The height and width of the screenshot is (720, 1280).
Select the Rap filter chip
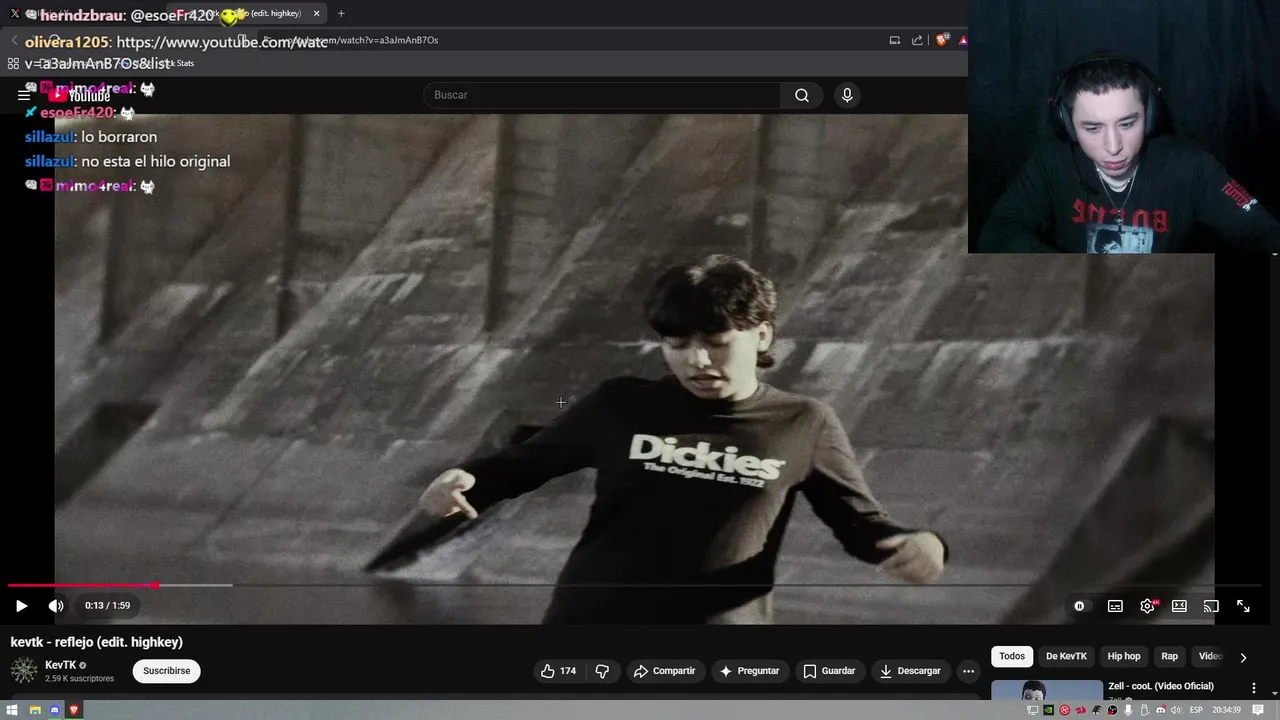[x=1169, y=656]
